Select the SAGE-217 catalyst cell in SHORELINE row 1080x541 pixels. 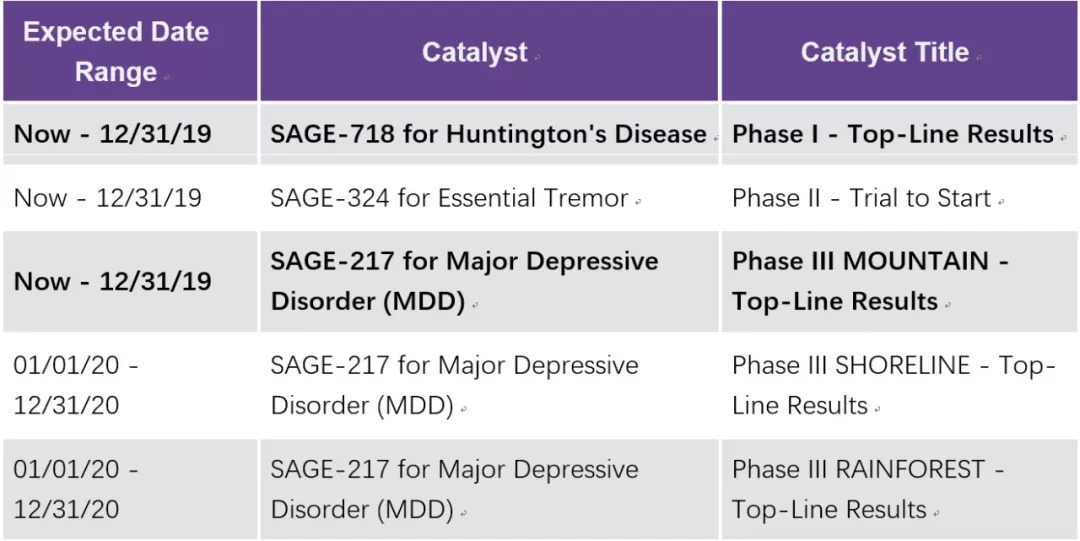pyautogui.click(x=454, y=385)
